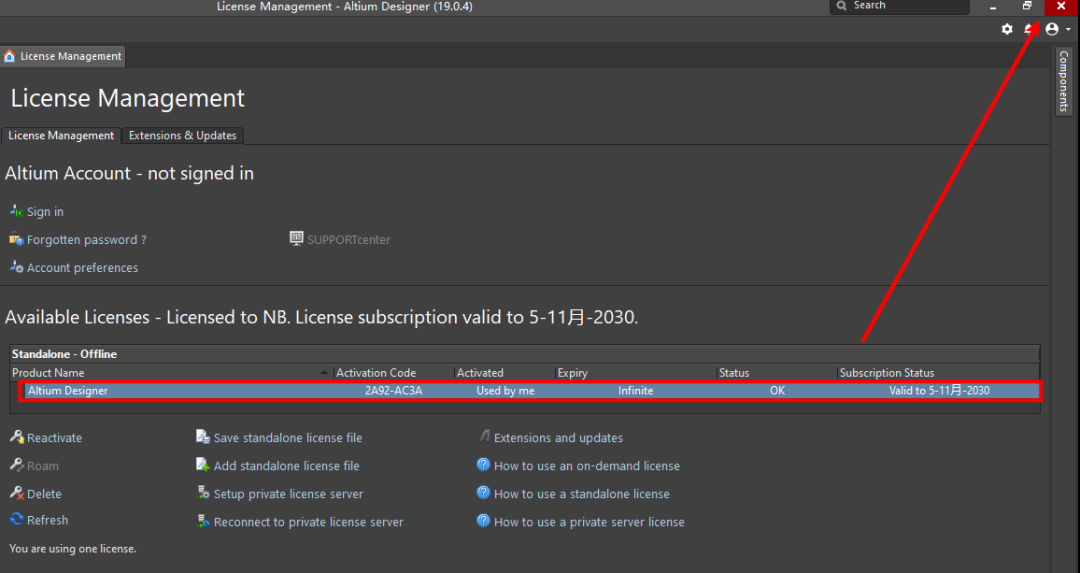
Task: Open How to use a standalone license
Action: [x=582, y=494]
